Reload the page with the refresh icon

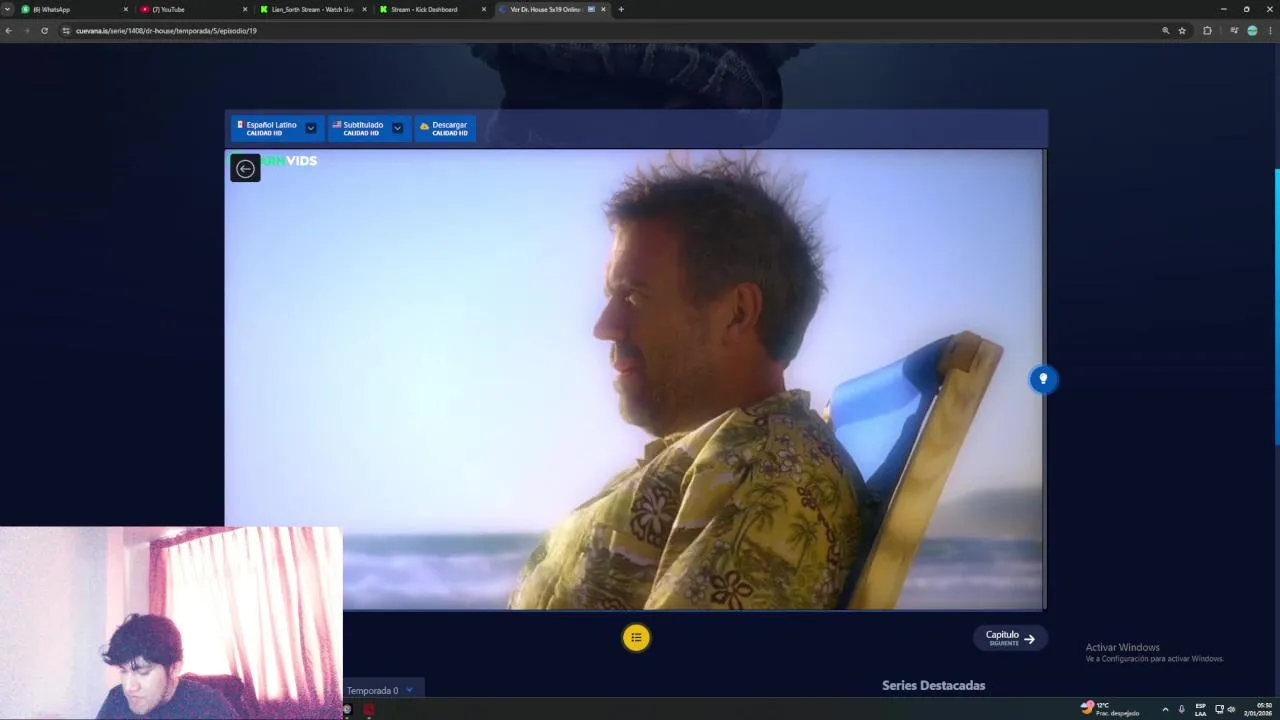coord(44,31)
